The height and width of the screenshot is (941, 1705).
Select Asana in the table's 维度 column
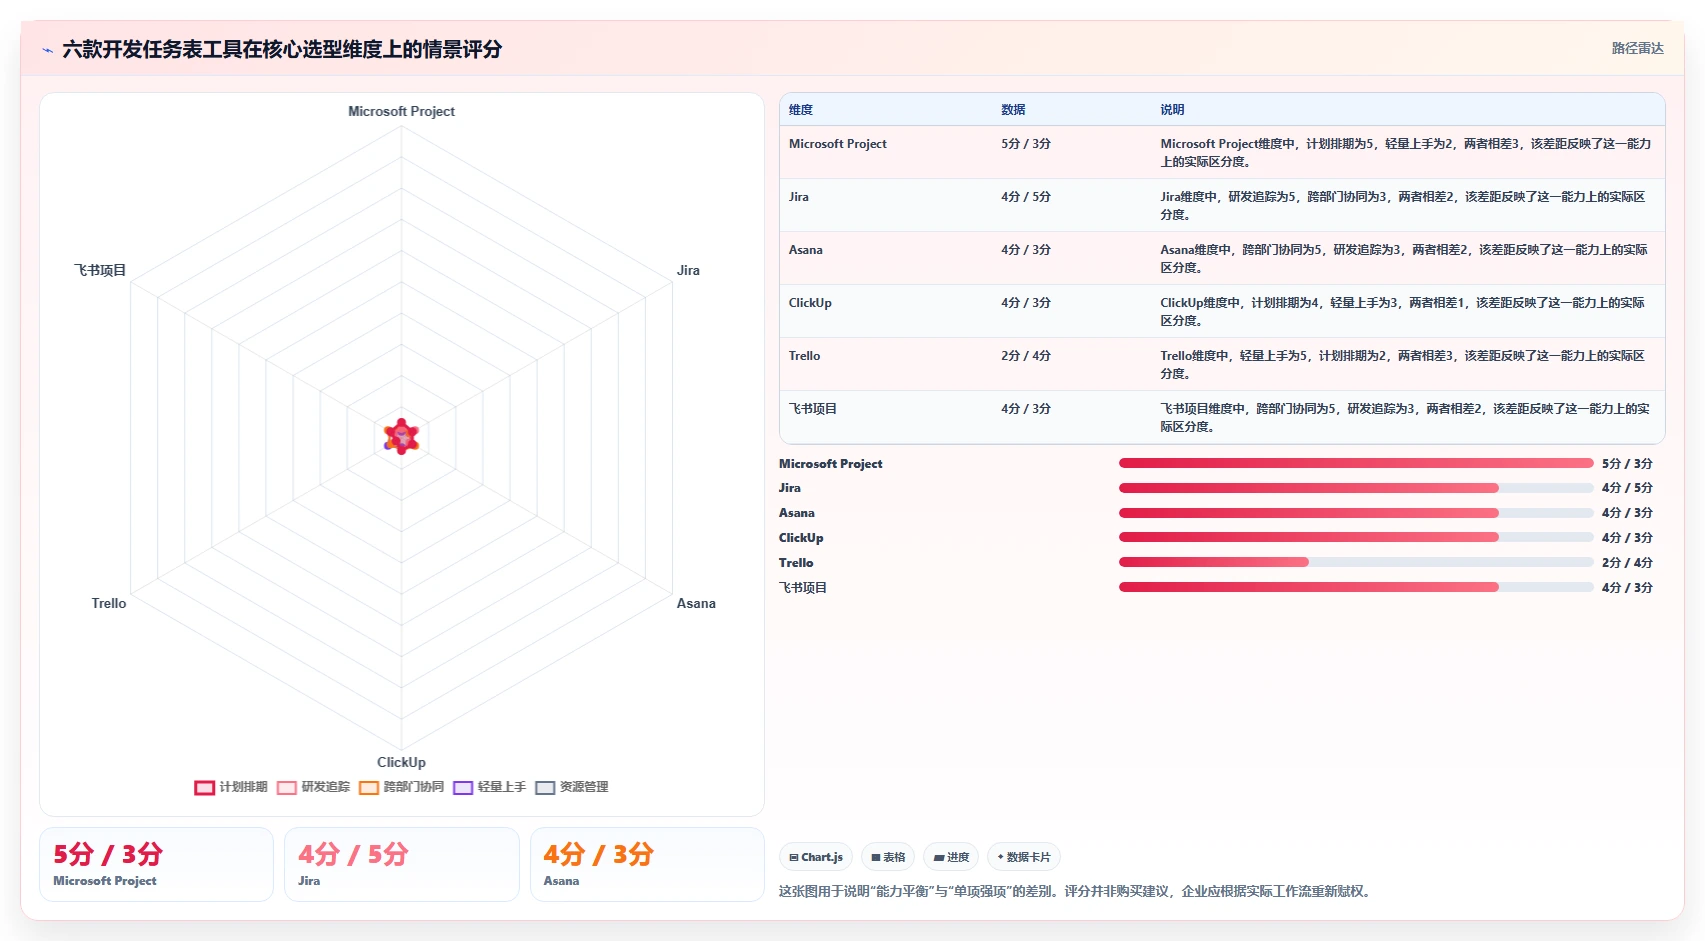(x=806, y=250)
